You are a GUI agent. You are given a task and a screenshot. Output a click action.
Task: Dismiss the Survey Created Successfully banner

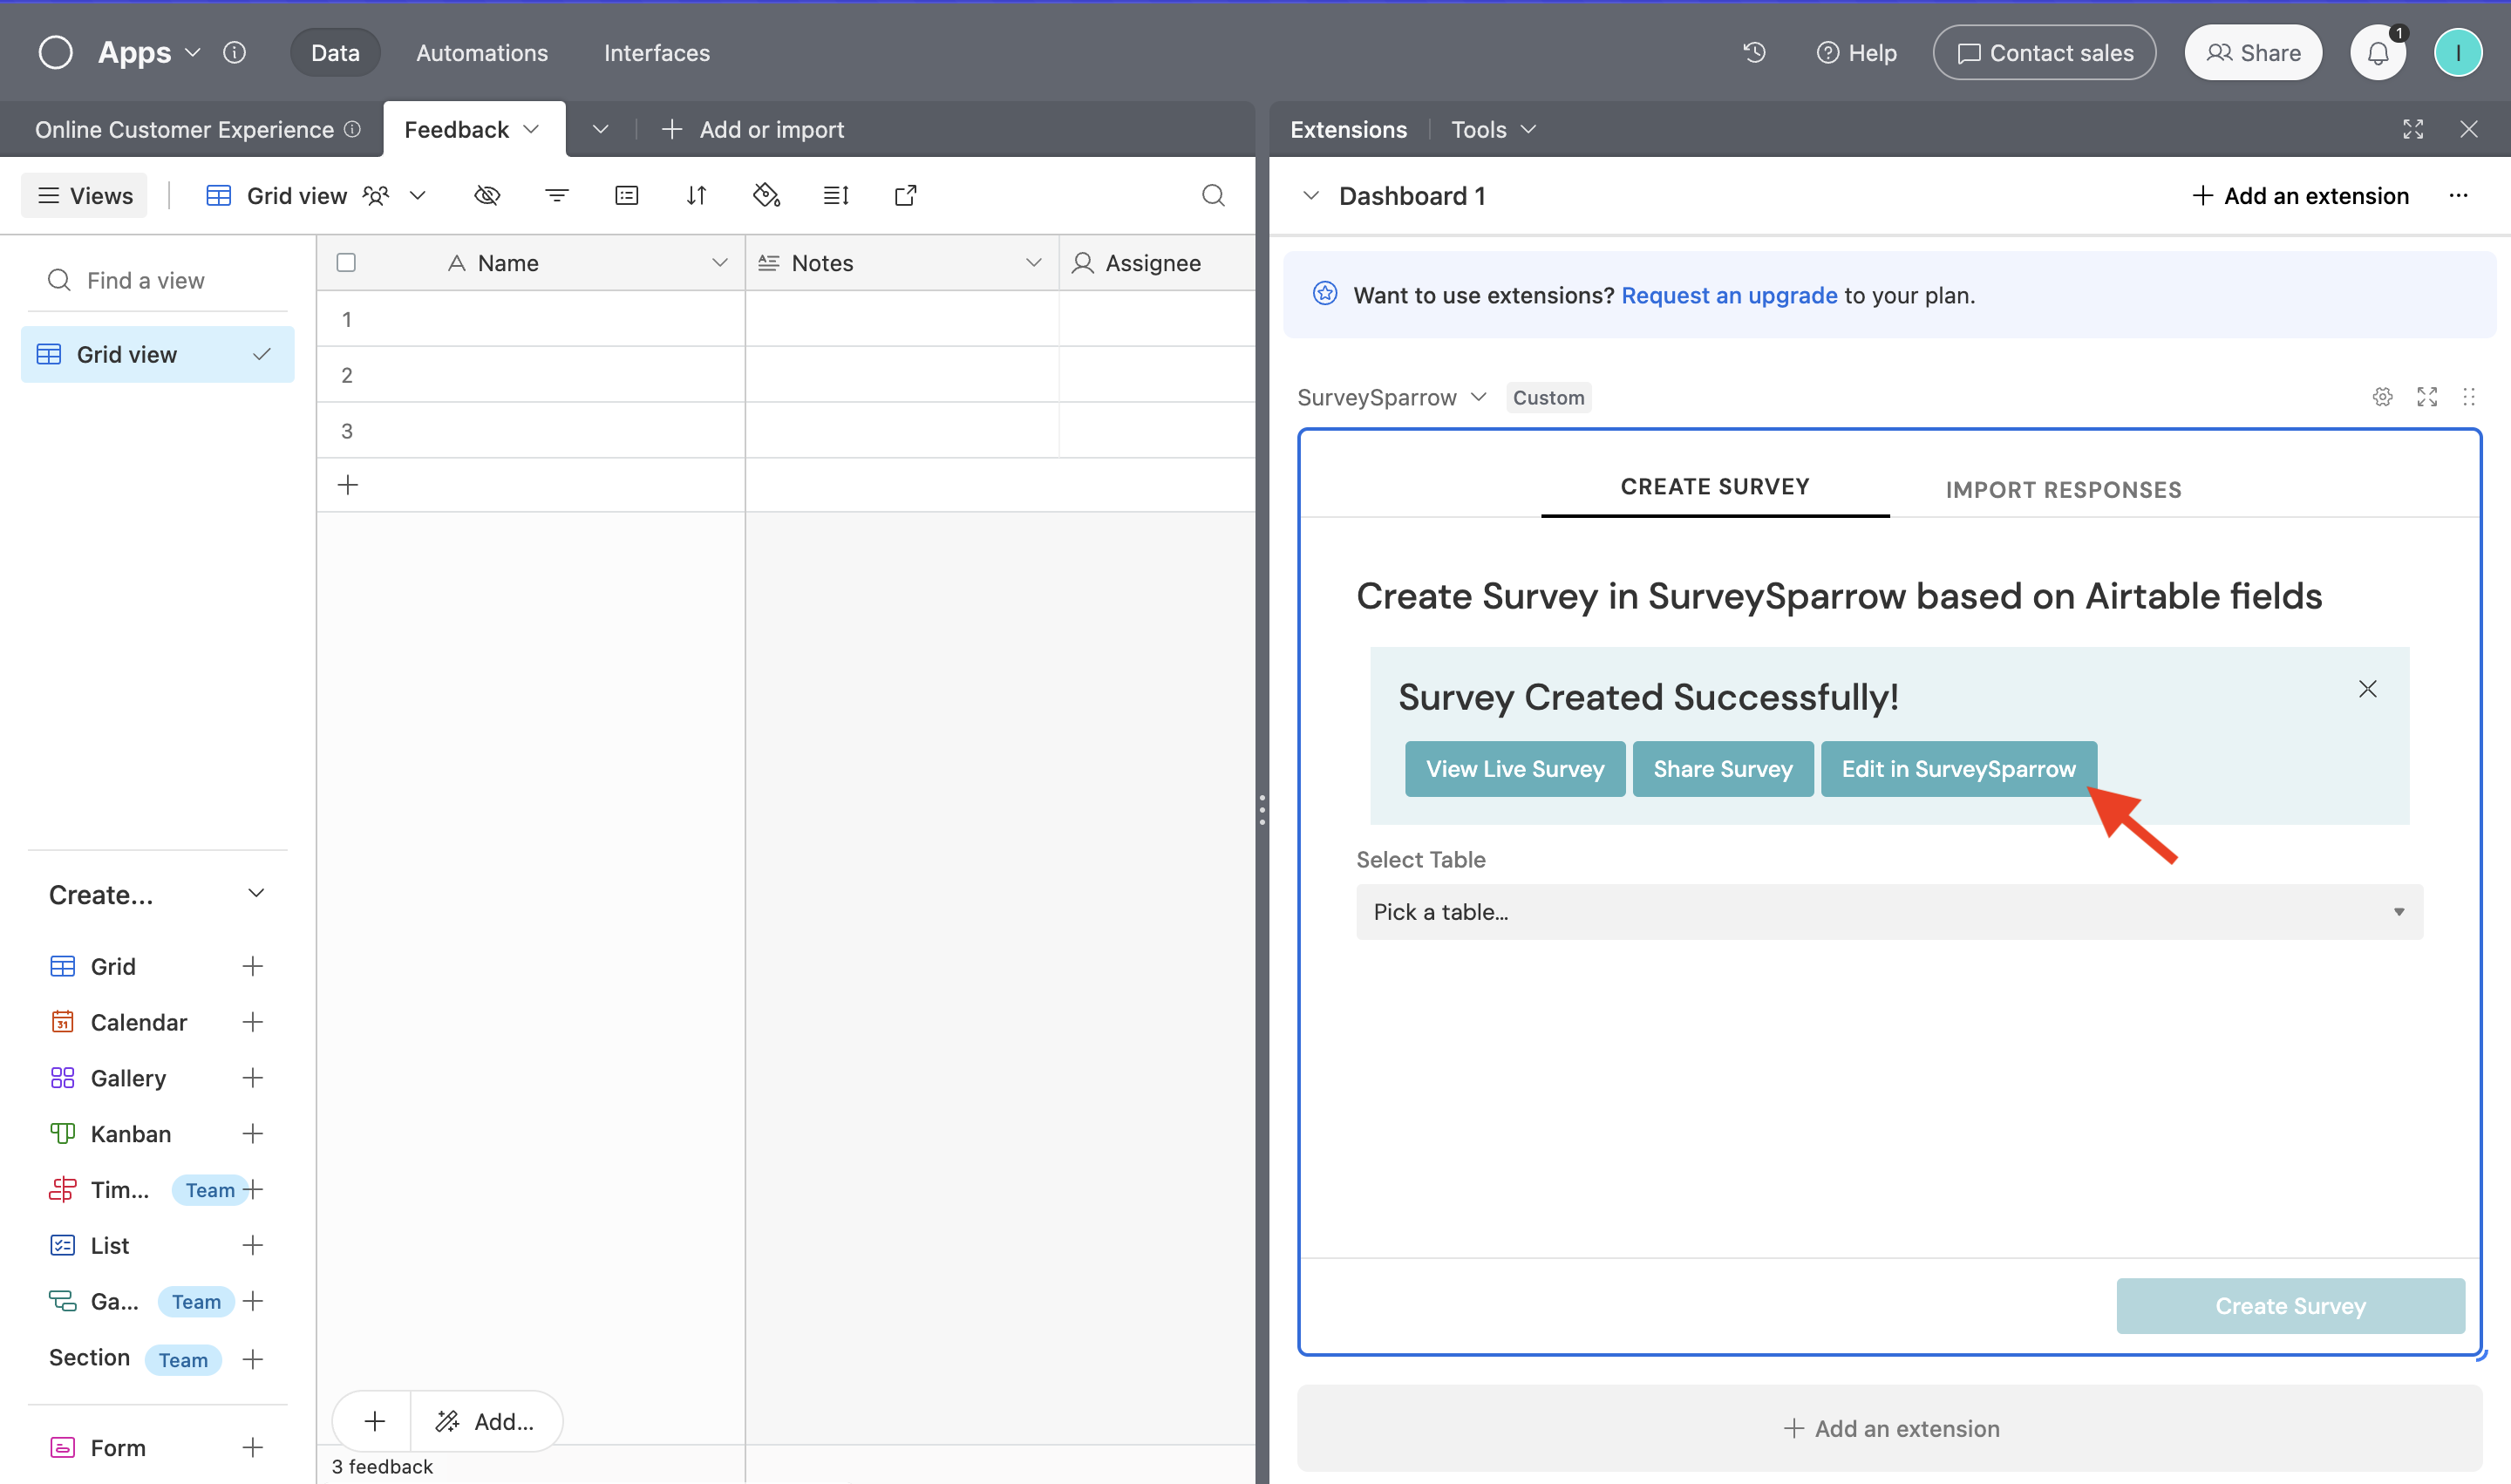pos(2367,689)
